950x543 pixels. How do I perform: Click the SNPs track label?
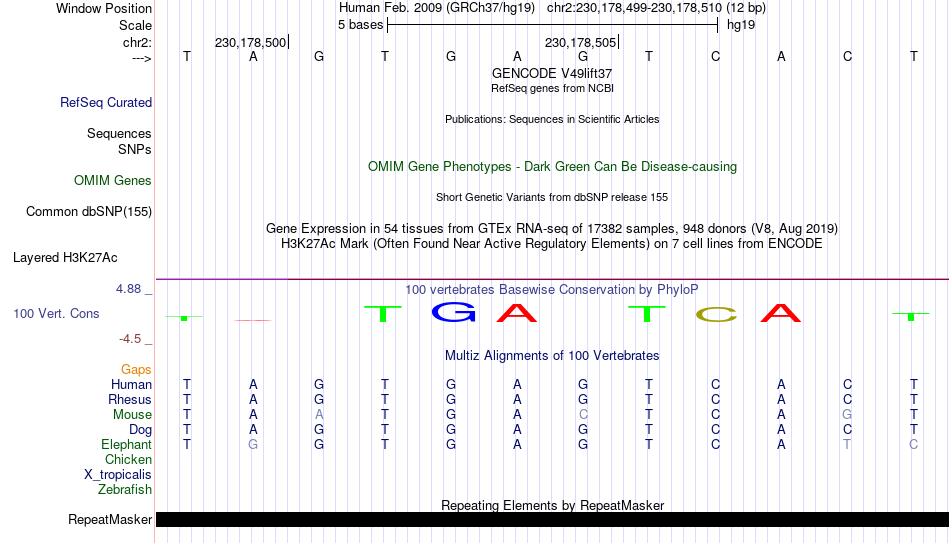(x=135, y=149)
